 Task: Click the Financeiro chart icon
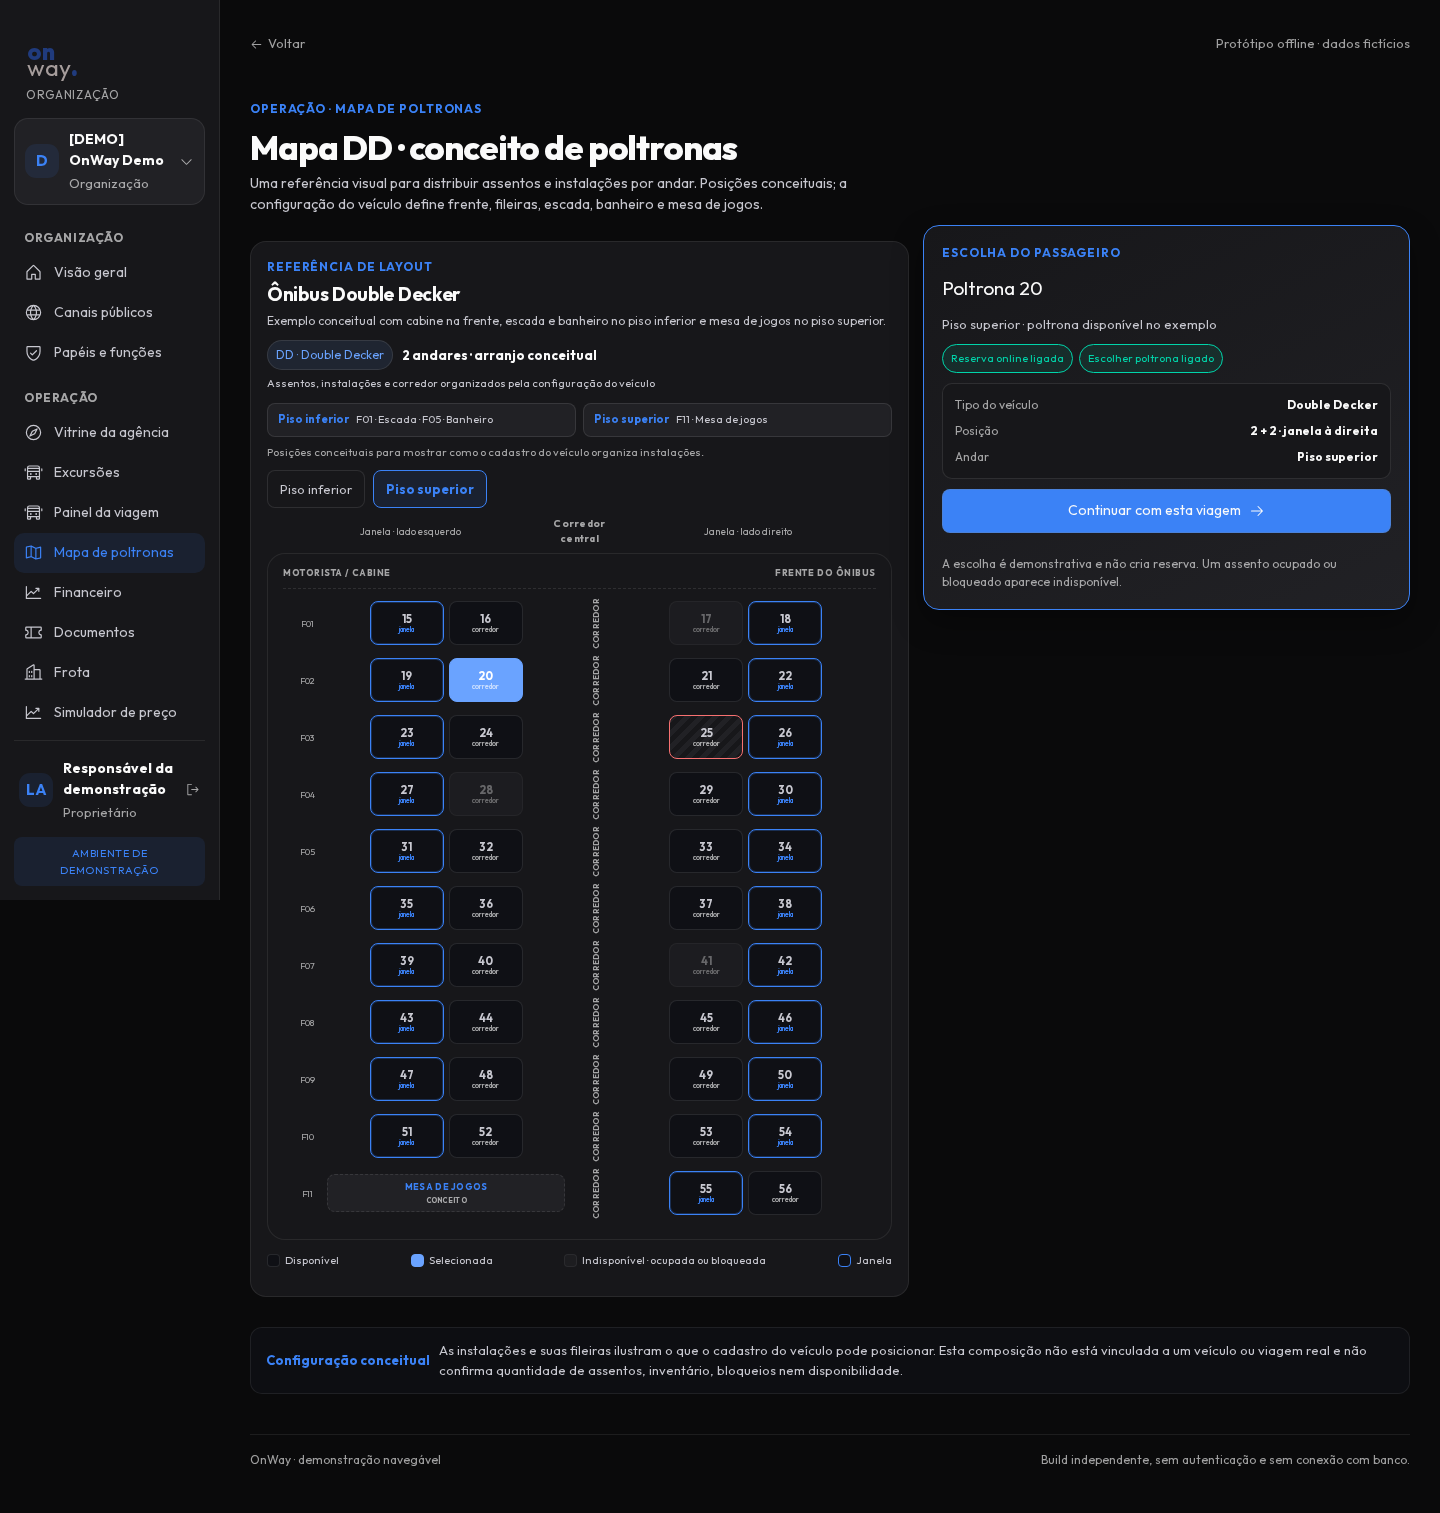33,592
